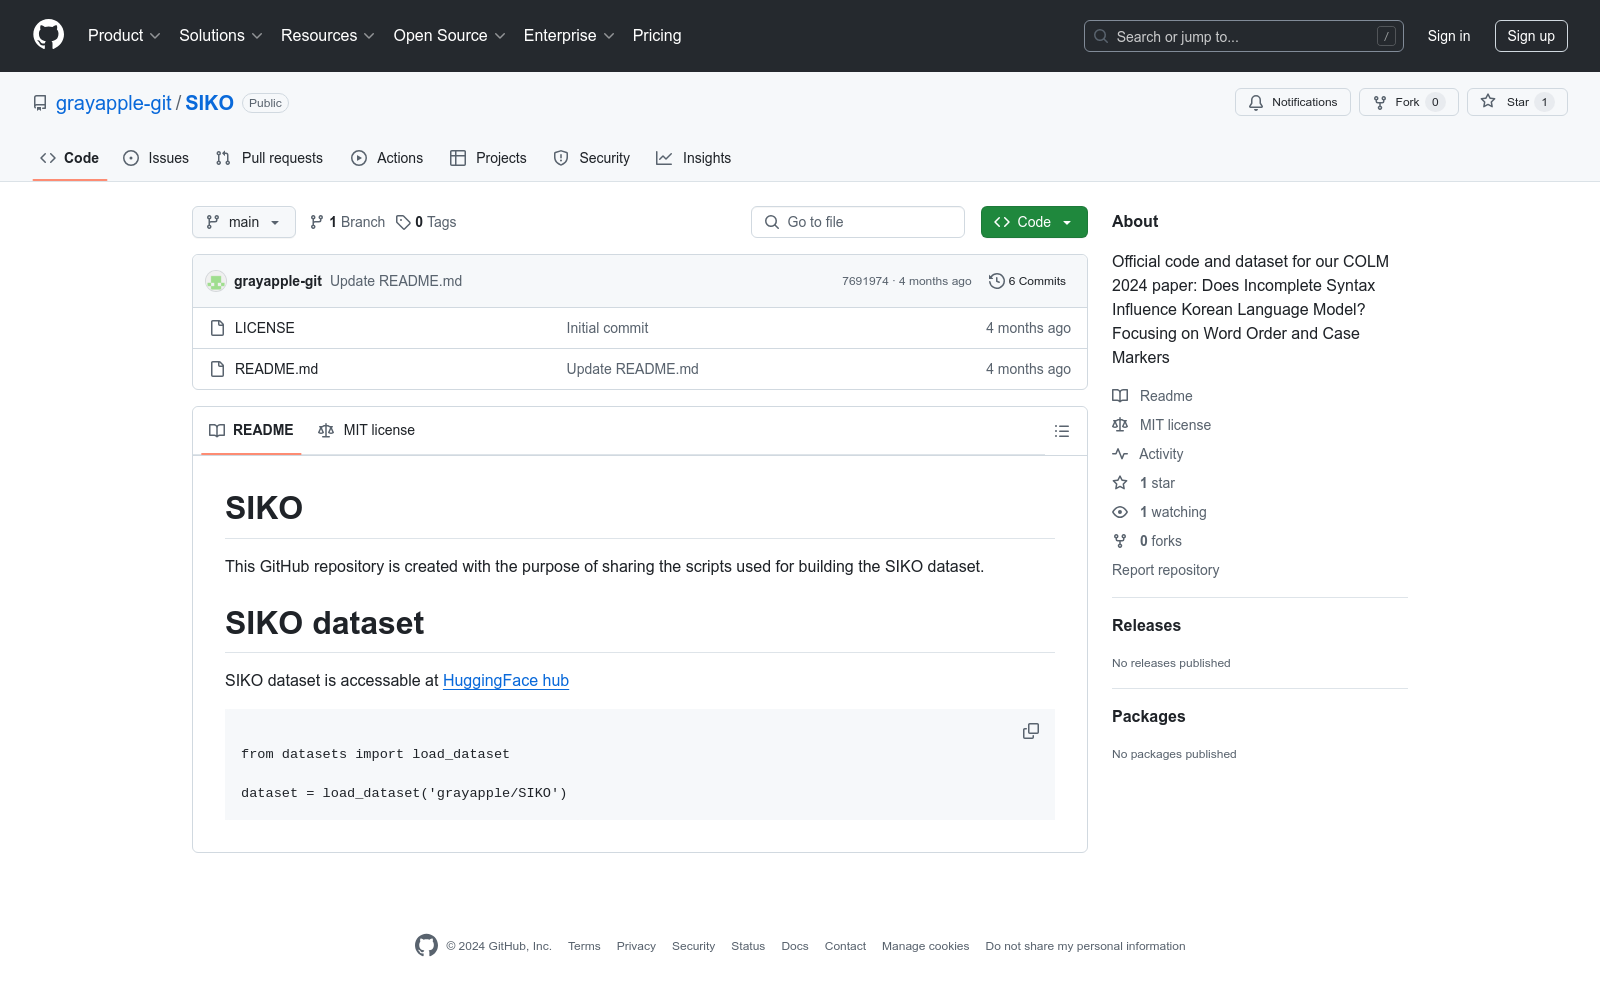The width and height of the screenshot is (1600, 1000).
Task: Click the grayapple-git avatar in commit row
Action: (216, 281)
